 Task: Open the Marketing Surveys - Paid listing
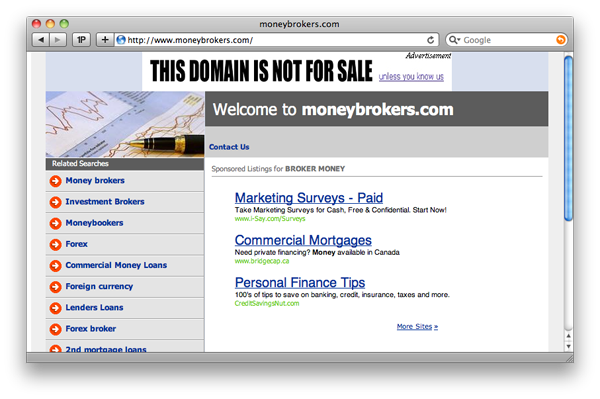[x=308, y=198]
